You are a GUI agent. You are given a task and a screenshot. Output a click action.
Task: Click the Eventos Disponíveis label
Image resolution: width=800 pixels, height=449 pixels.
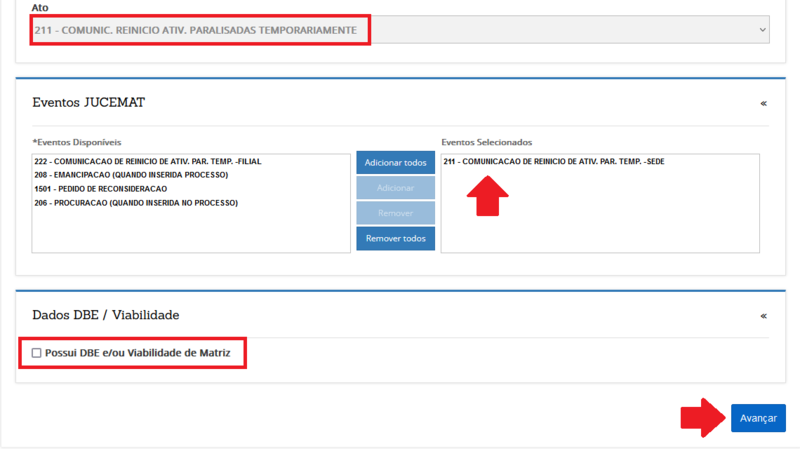pos(77,143)
